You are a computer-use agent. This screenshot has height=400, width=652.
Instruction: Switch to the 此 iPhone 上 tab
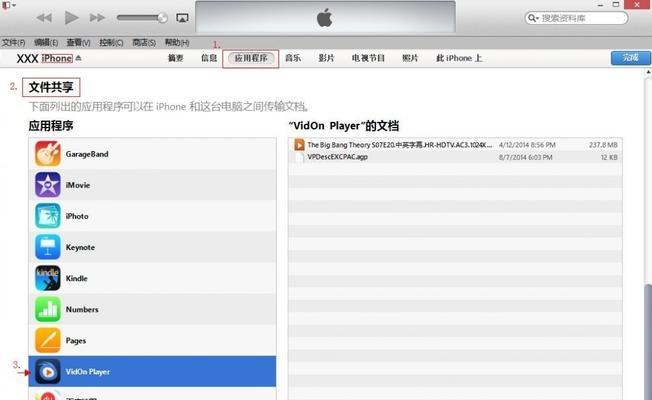[459, 58]
